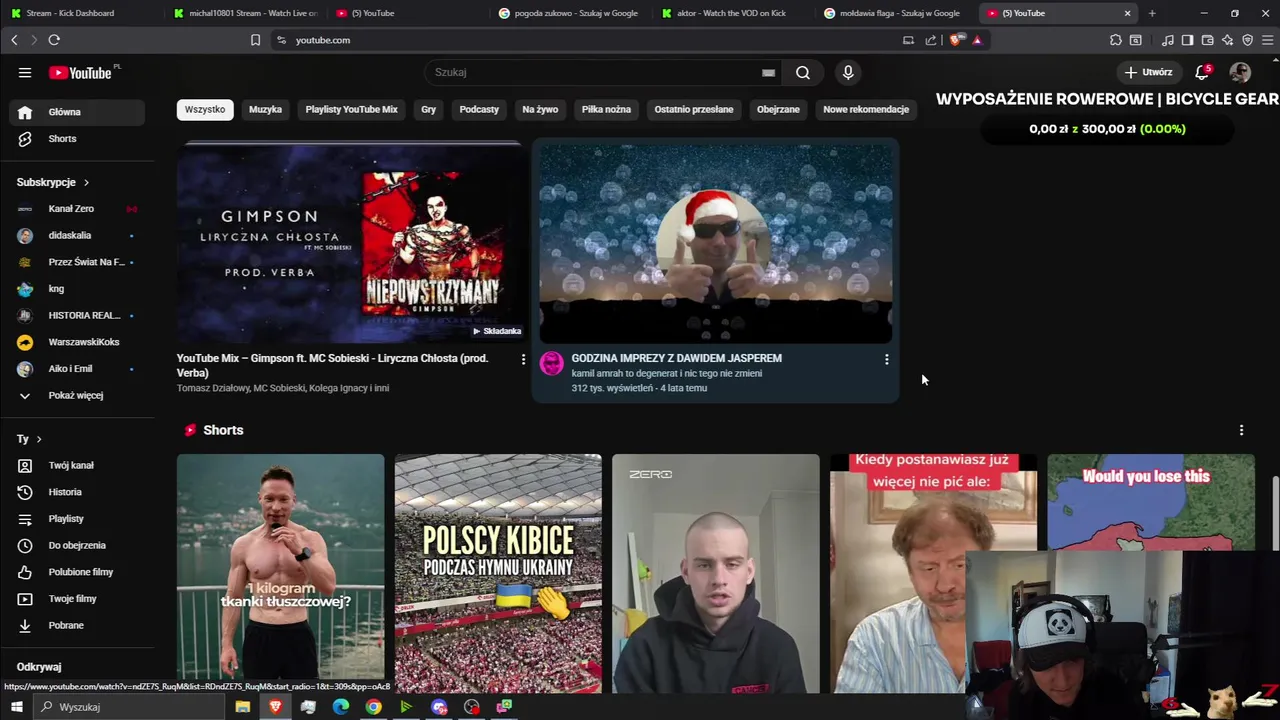
Task: Select the Gry filter chip
Action: tap(428, 109)
